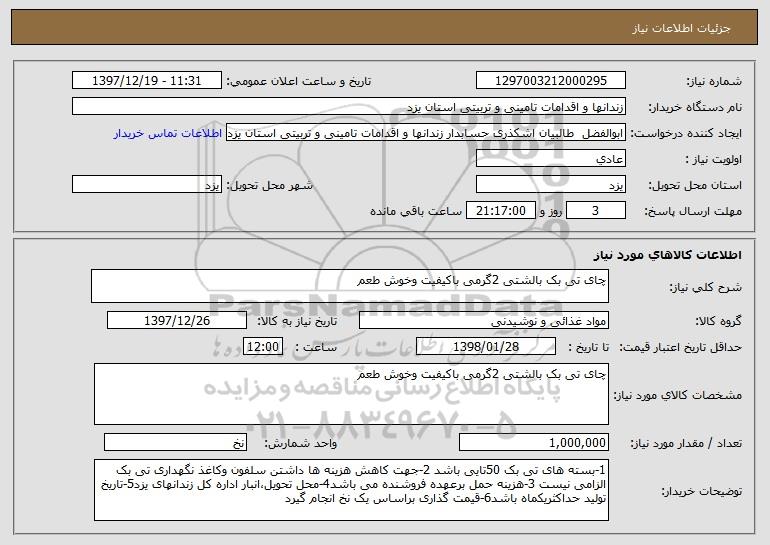Click the need number field 1297003212000295

[x=550, y=81]
